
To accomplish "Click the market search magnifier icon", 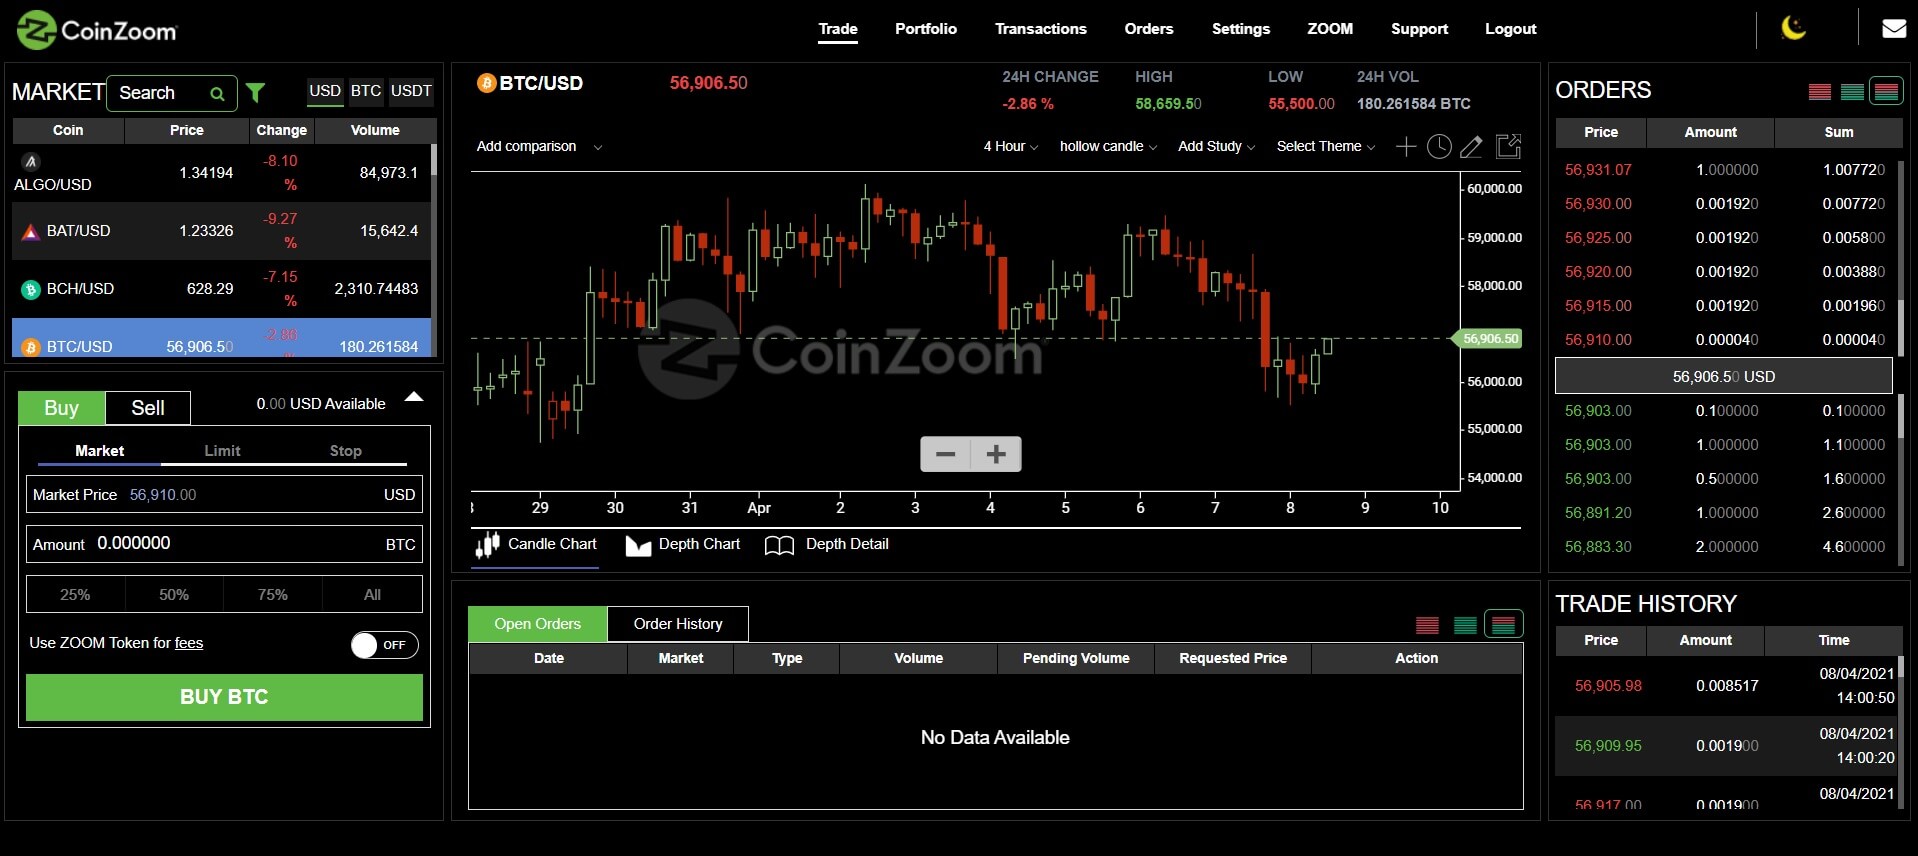I will coord(217,94).
